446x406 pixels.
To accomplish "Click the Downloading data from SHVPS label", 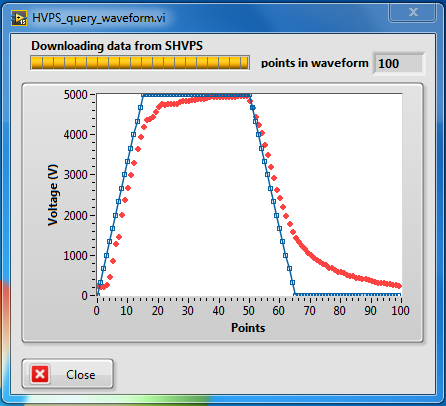I will click(x=117, y=46).
